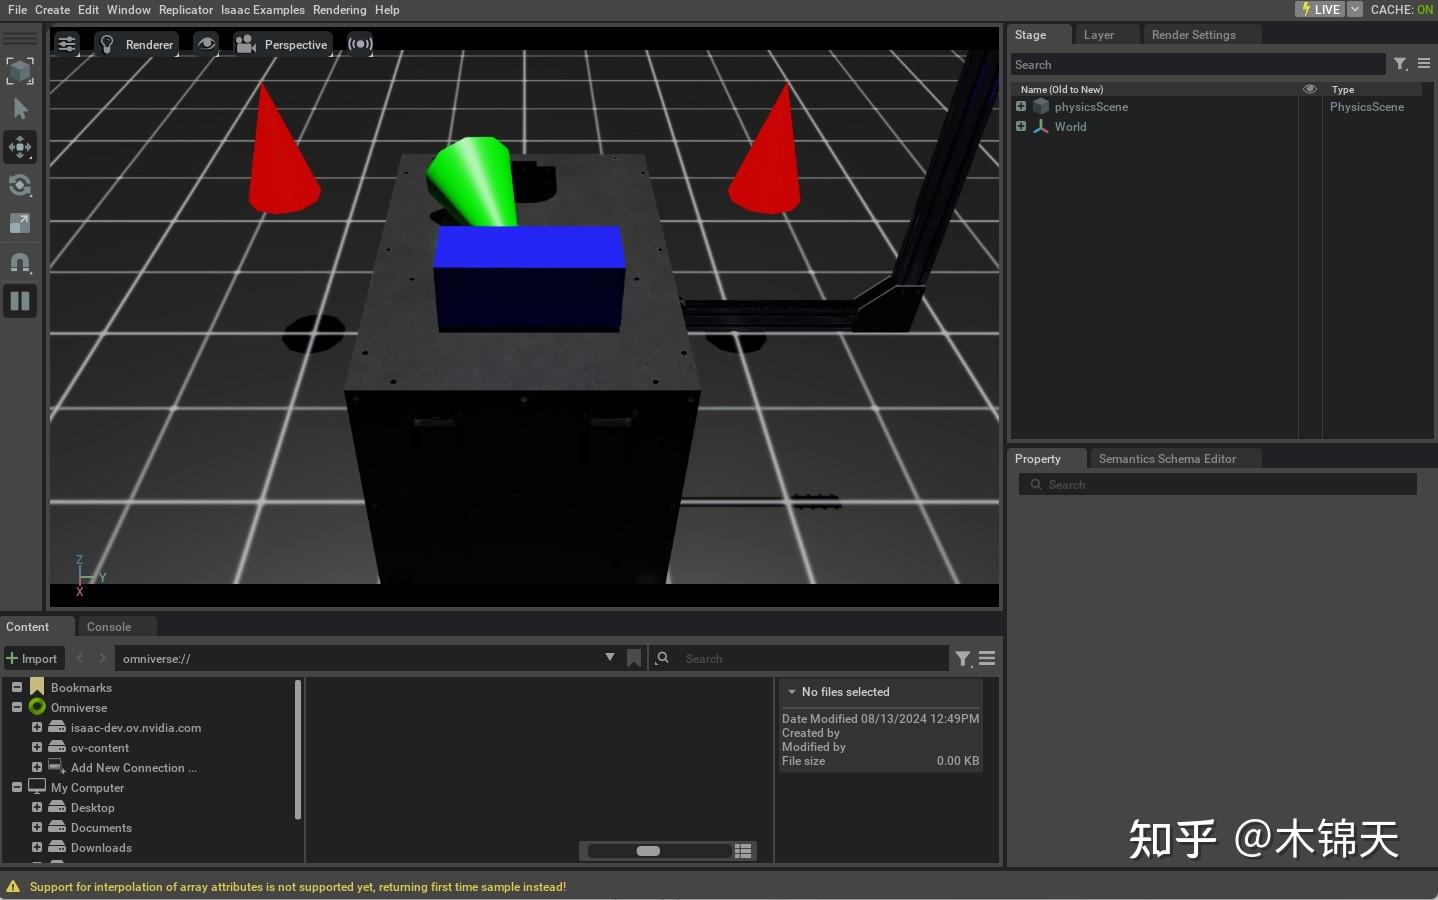Screen dimensions: 1438x900
Task: Select the Move tool in the left toolbar
Action: (20, 147)
